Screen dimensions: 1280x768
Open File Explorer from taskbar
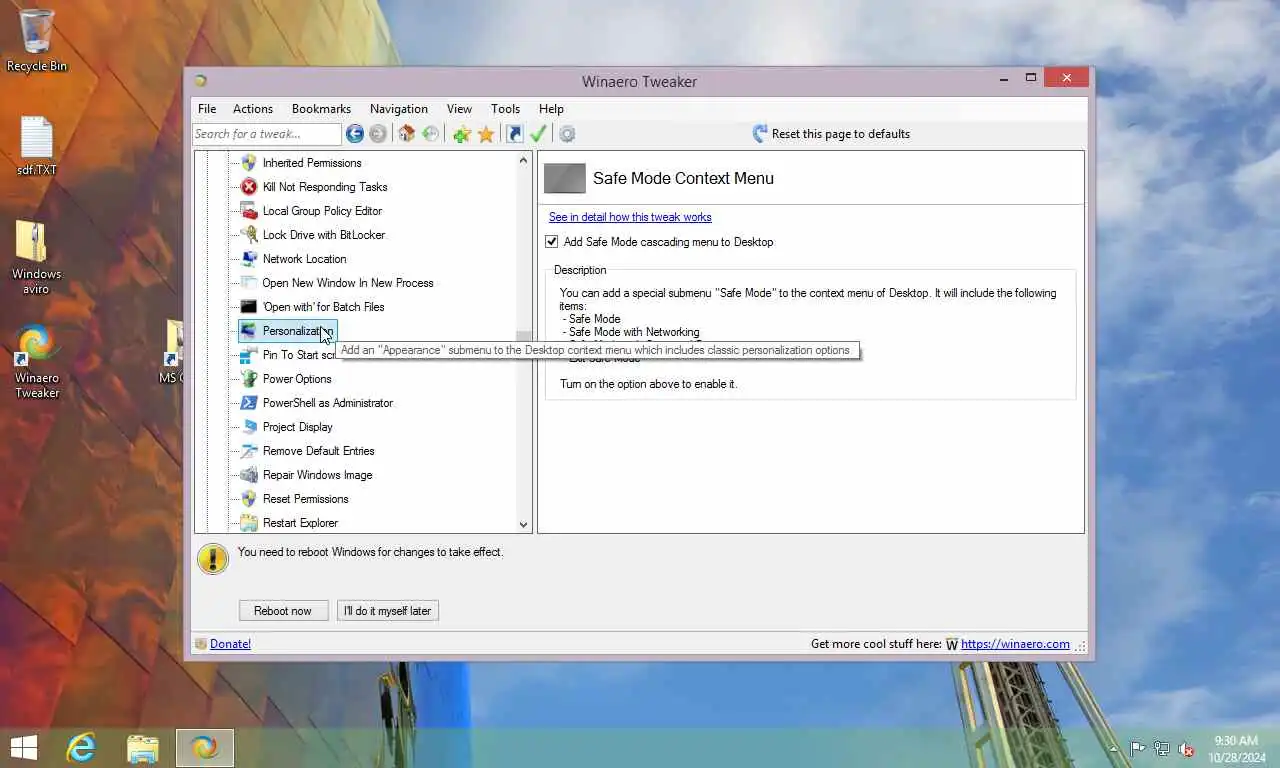pyautogui.click(x=143, y=747)
